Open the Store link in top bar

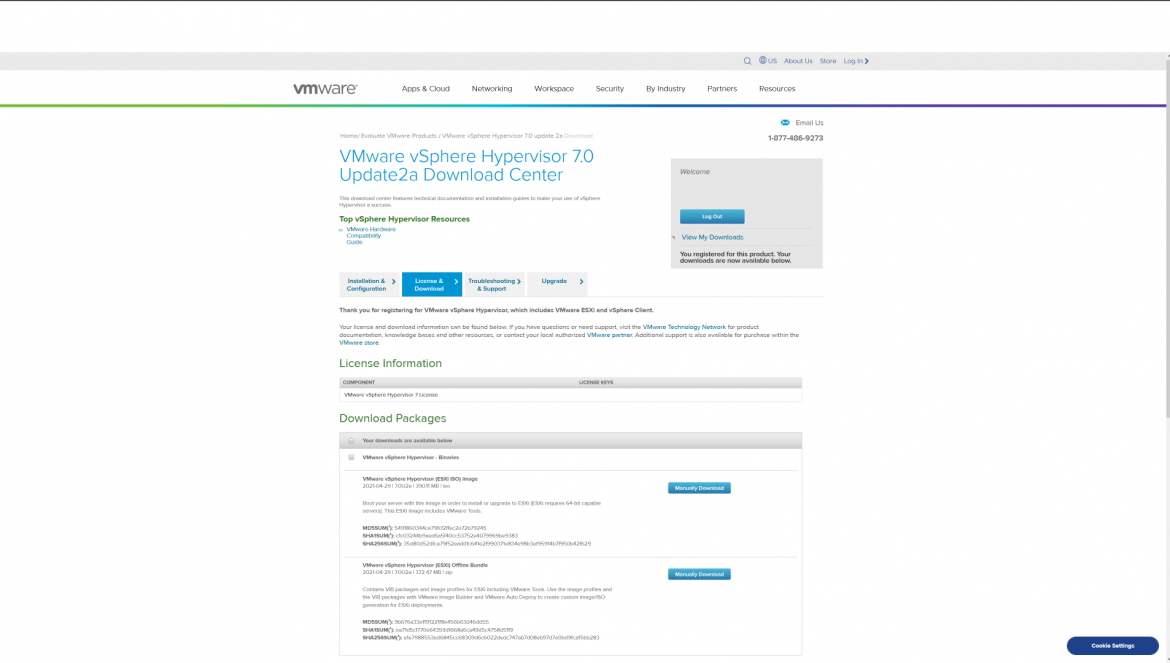pyautogui.click(x=828, y=61)
